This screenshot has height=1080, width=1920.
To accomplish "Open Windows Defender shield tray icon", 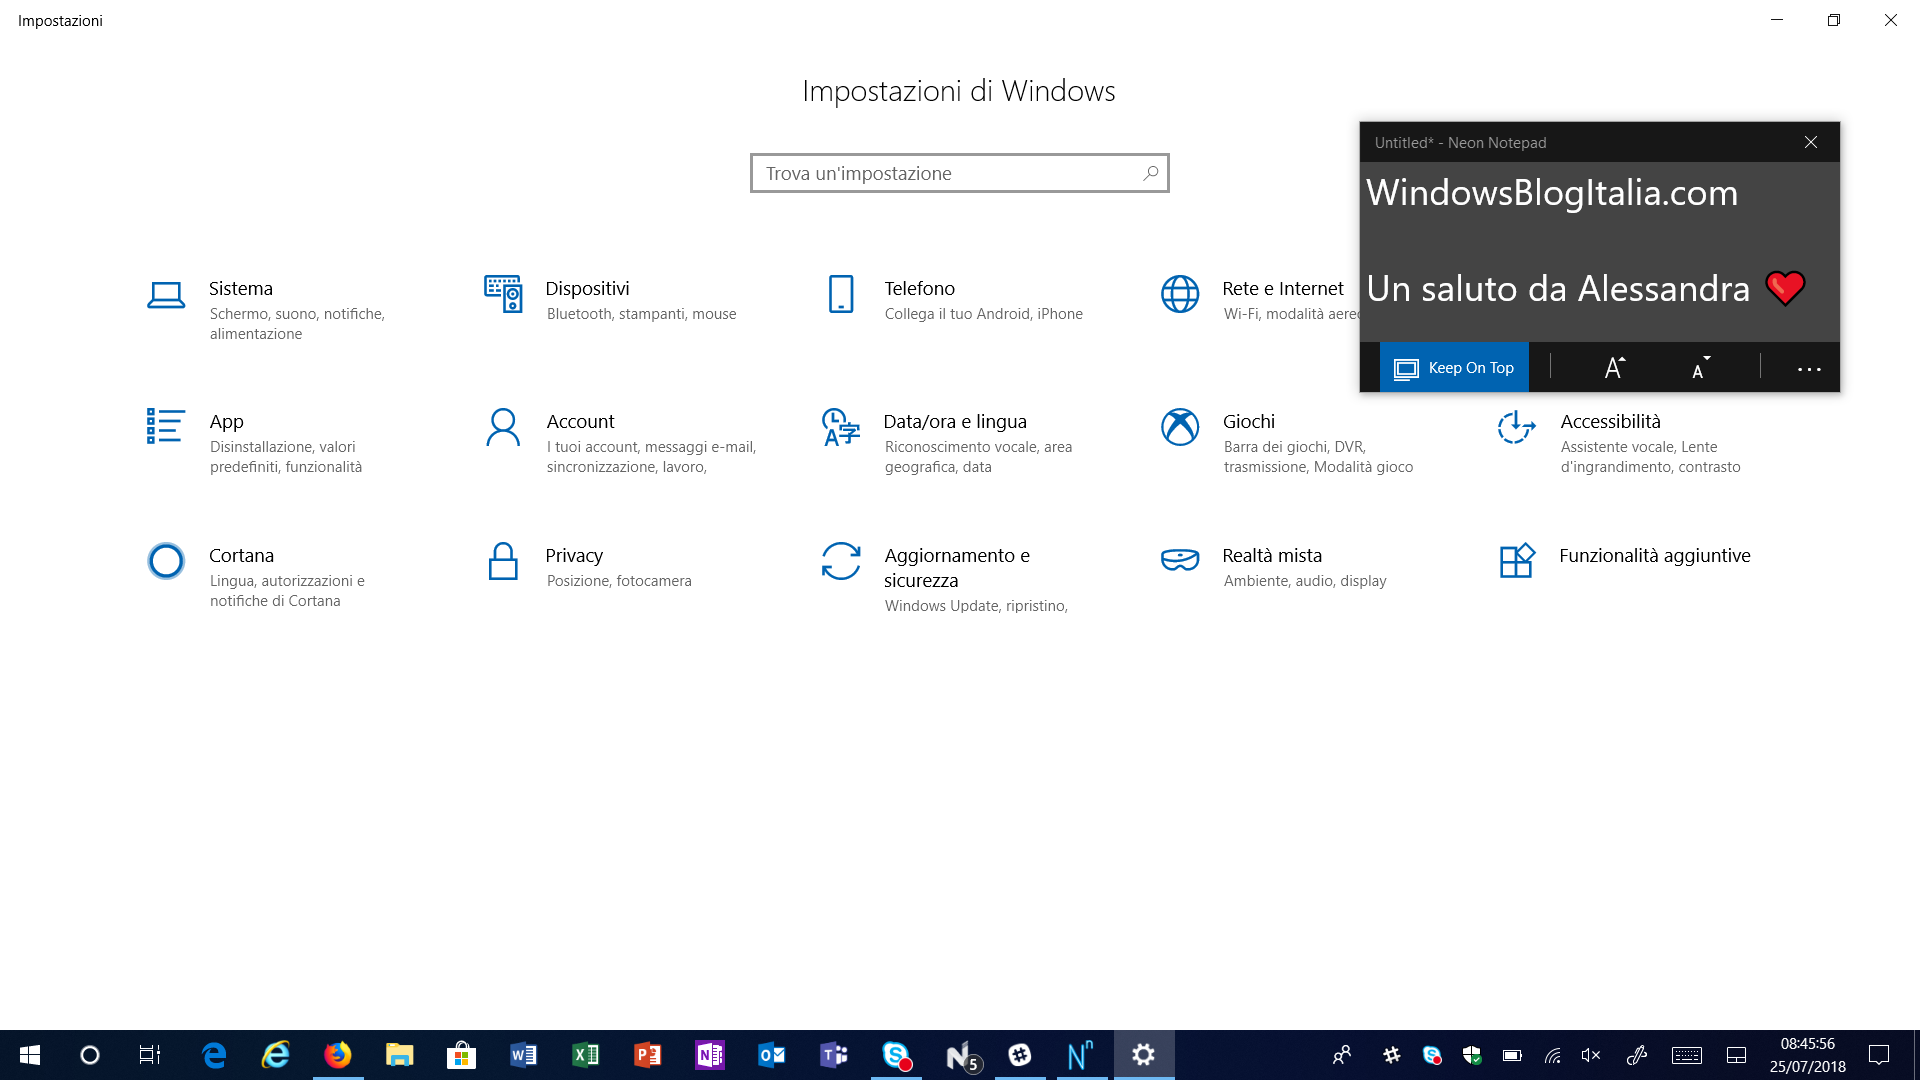I will point(1472,1055).
